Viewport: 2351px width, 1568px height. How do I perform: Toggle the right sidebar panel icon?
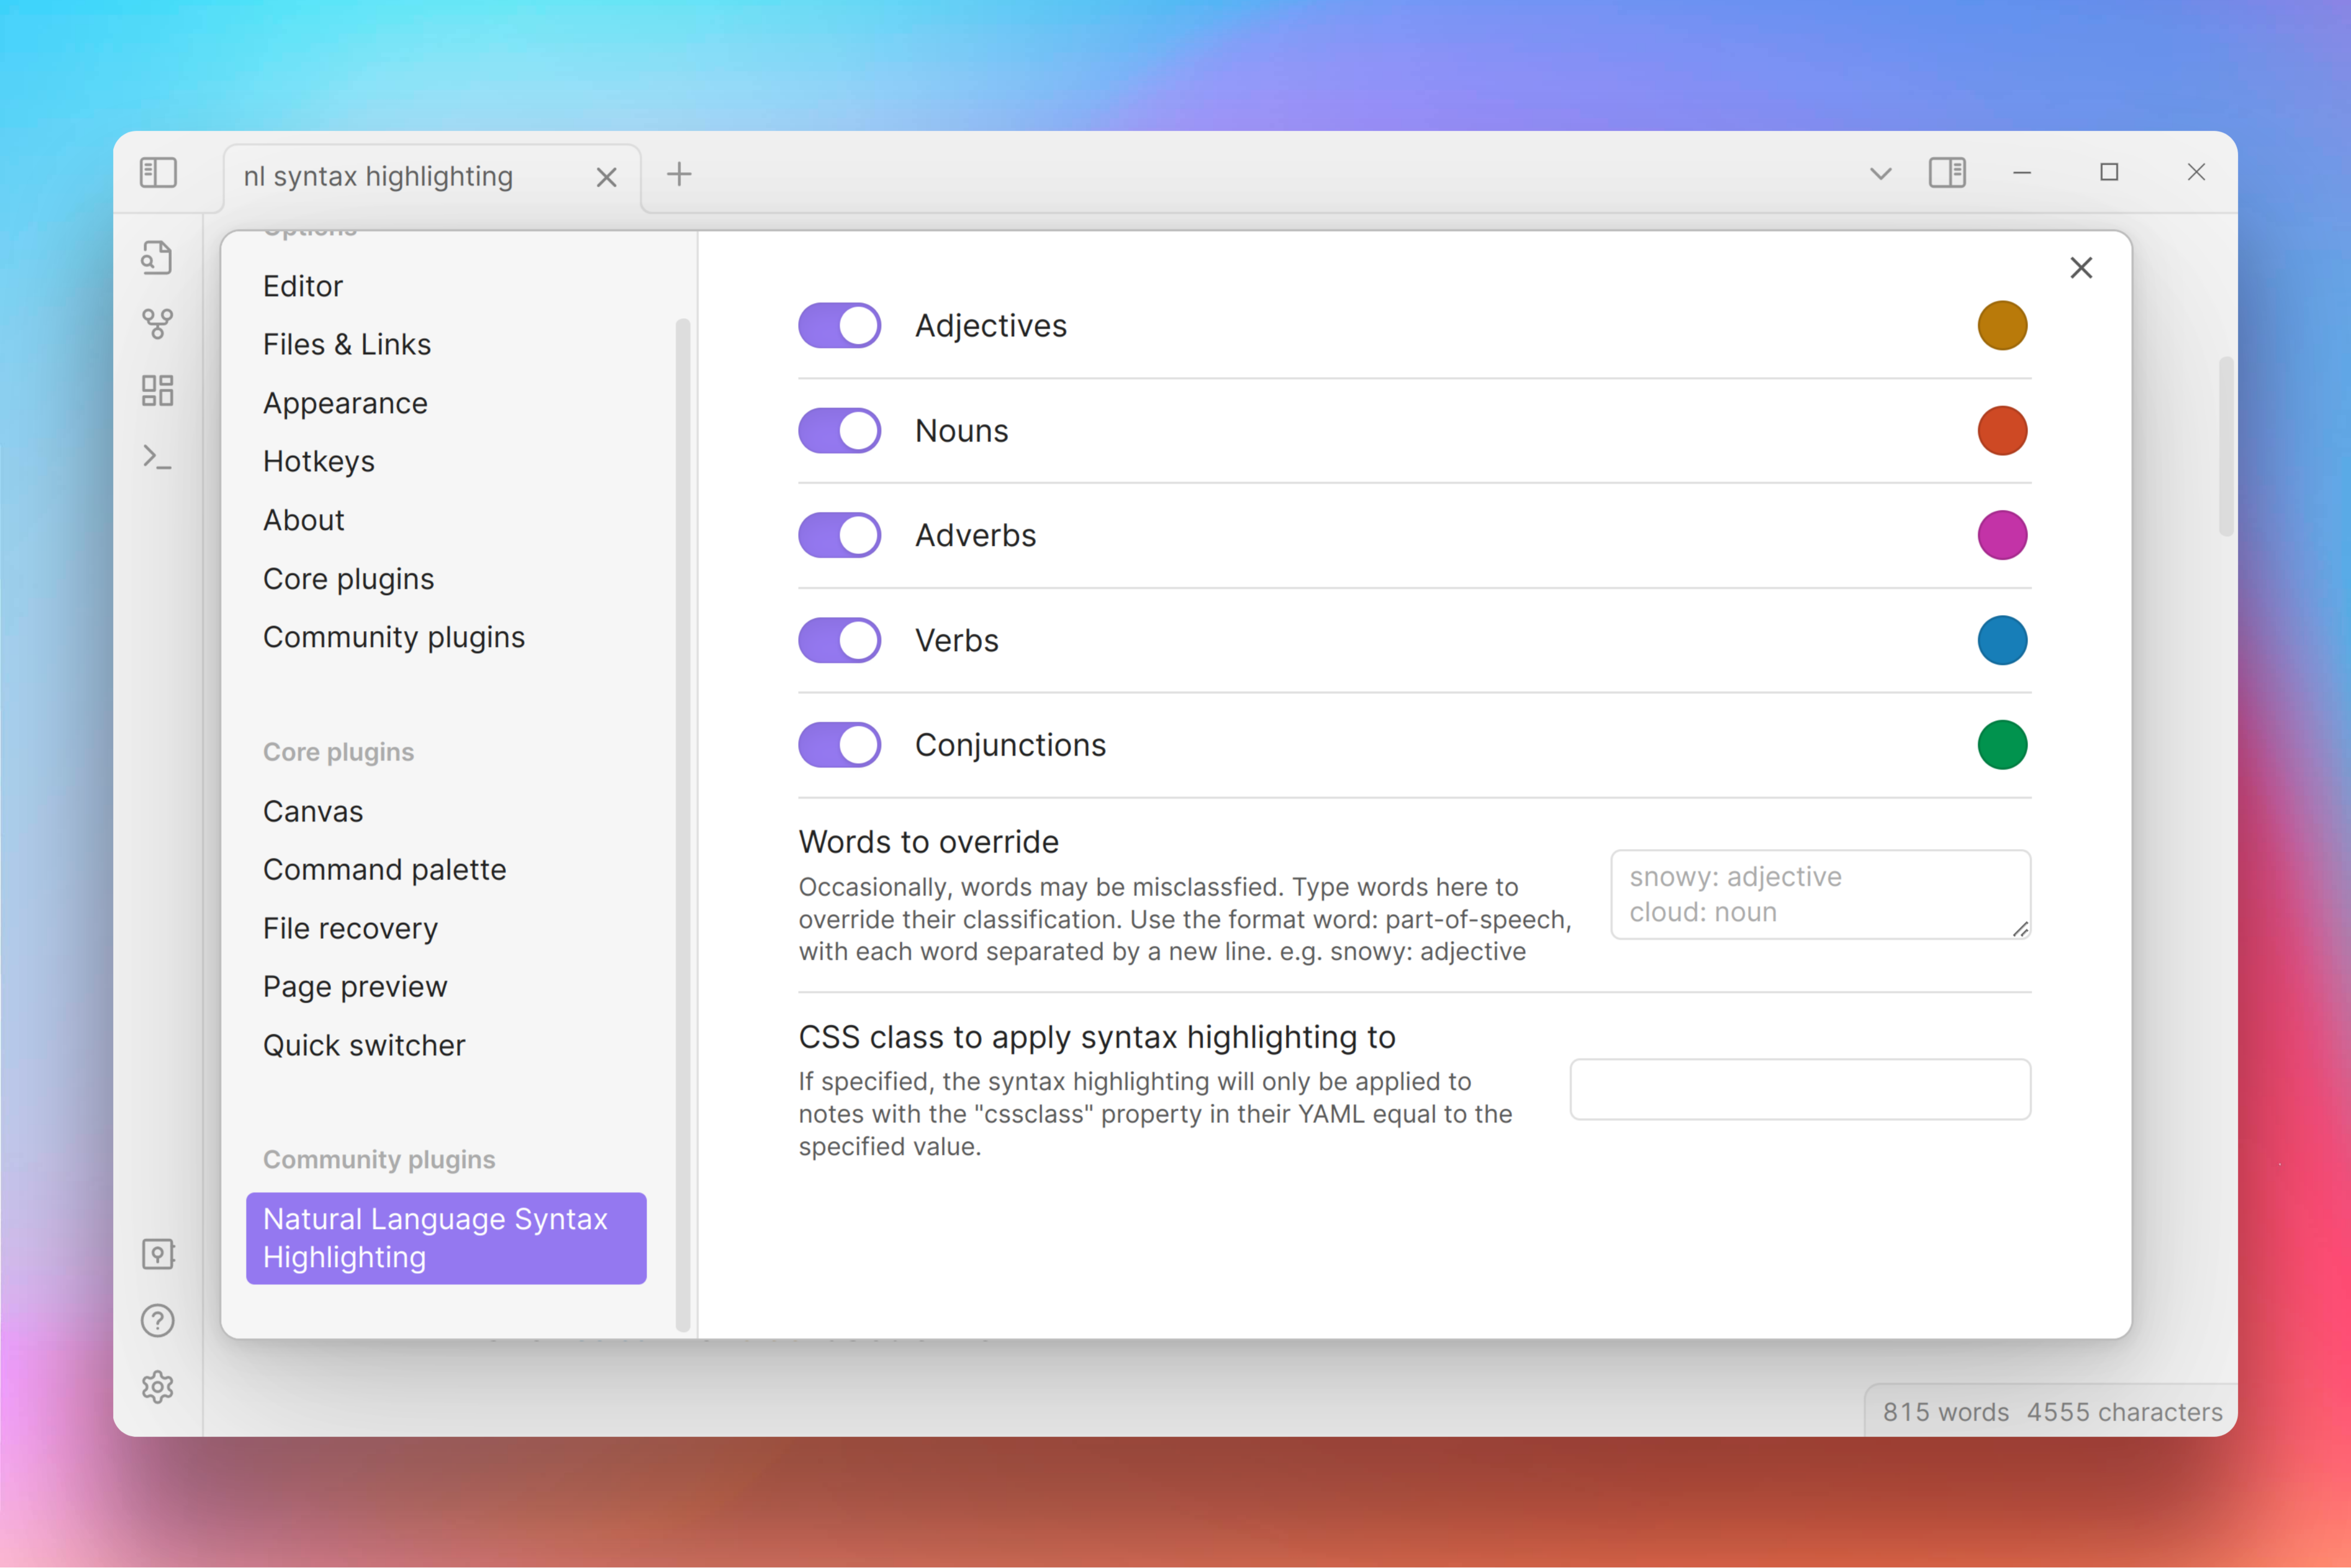click(x=1946, y=173)
